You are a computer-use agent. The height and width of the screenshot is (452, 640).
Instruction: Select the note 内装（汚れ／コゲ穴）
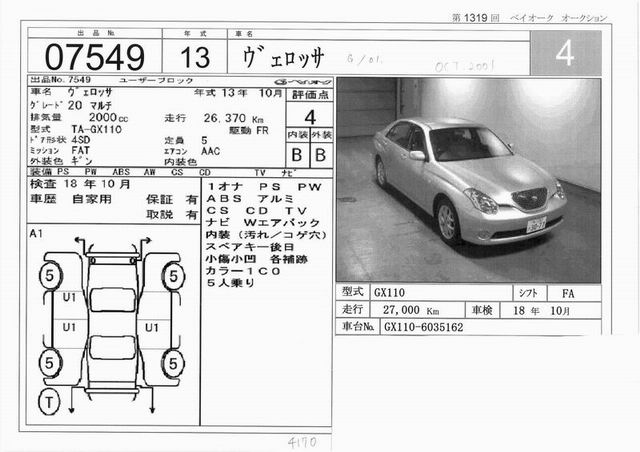pyautogui.click(x=267, y=235)
